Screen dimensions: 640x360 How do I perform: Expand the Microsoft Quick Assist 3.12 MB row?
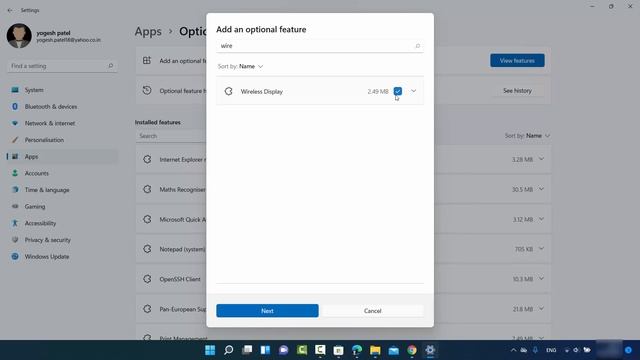[541, 219]
